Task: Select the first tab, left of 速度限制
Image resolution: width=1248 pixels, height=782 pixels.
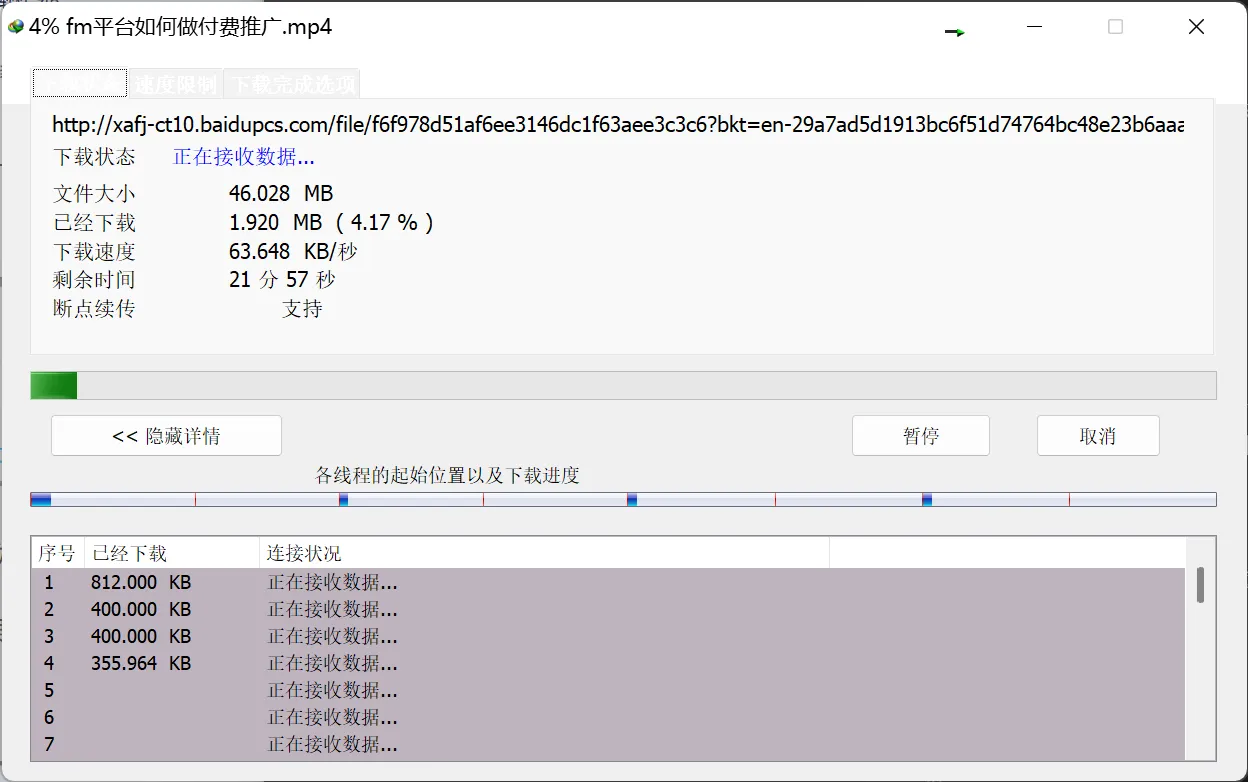Action: click(x=80, y=83)
